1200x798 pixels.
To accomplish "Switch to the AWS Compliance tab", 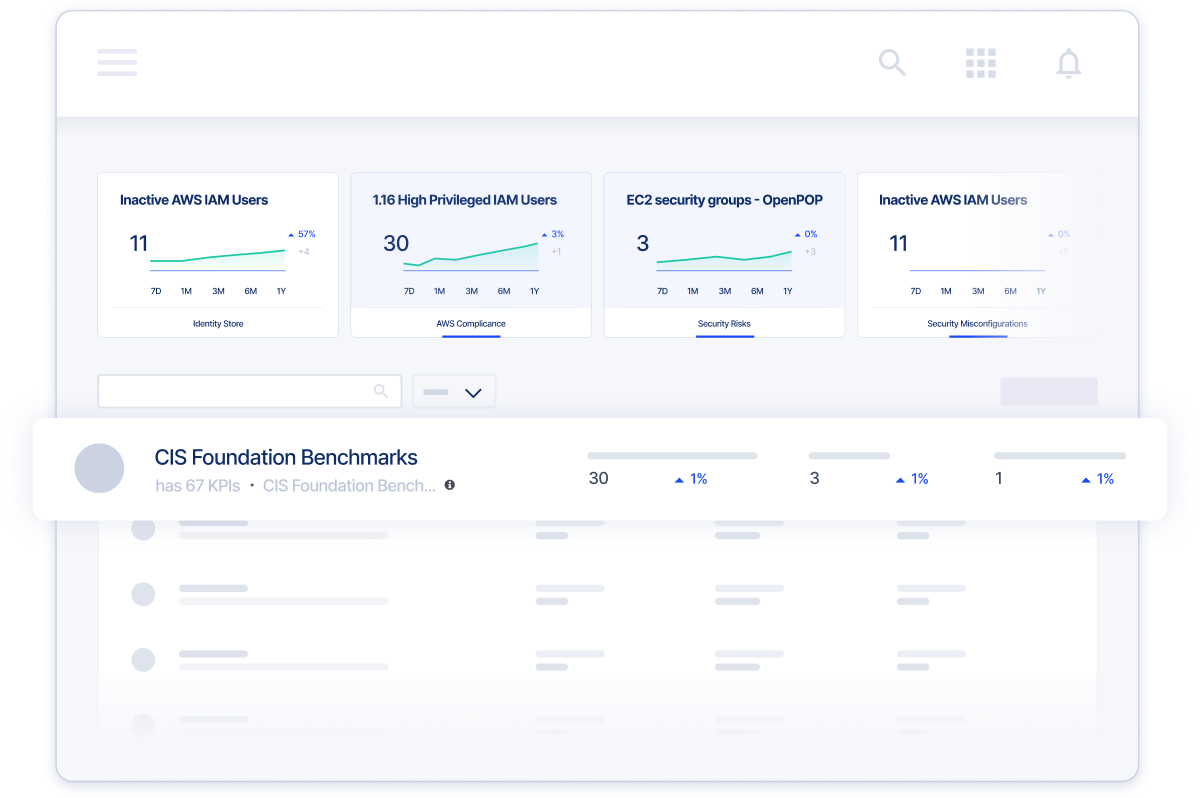I will click(x=472, y=323).
